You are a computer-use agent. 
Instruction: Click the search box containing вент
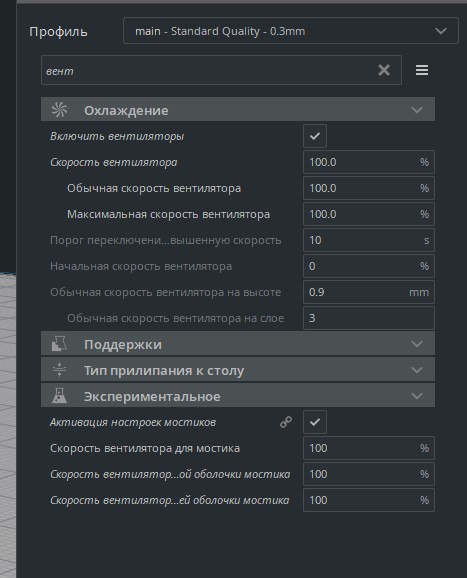[x=221, y=70]
